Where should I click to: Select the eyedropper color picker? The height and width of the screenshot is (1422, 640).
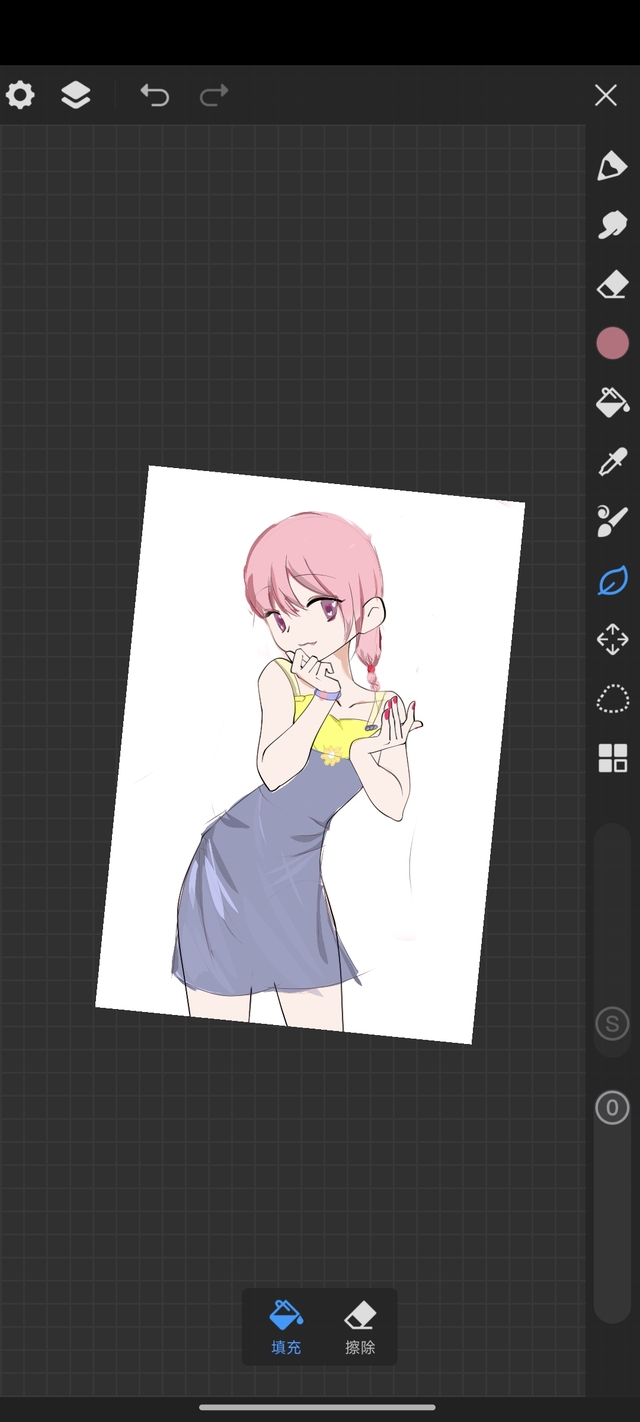612,462
